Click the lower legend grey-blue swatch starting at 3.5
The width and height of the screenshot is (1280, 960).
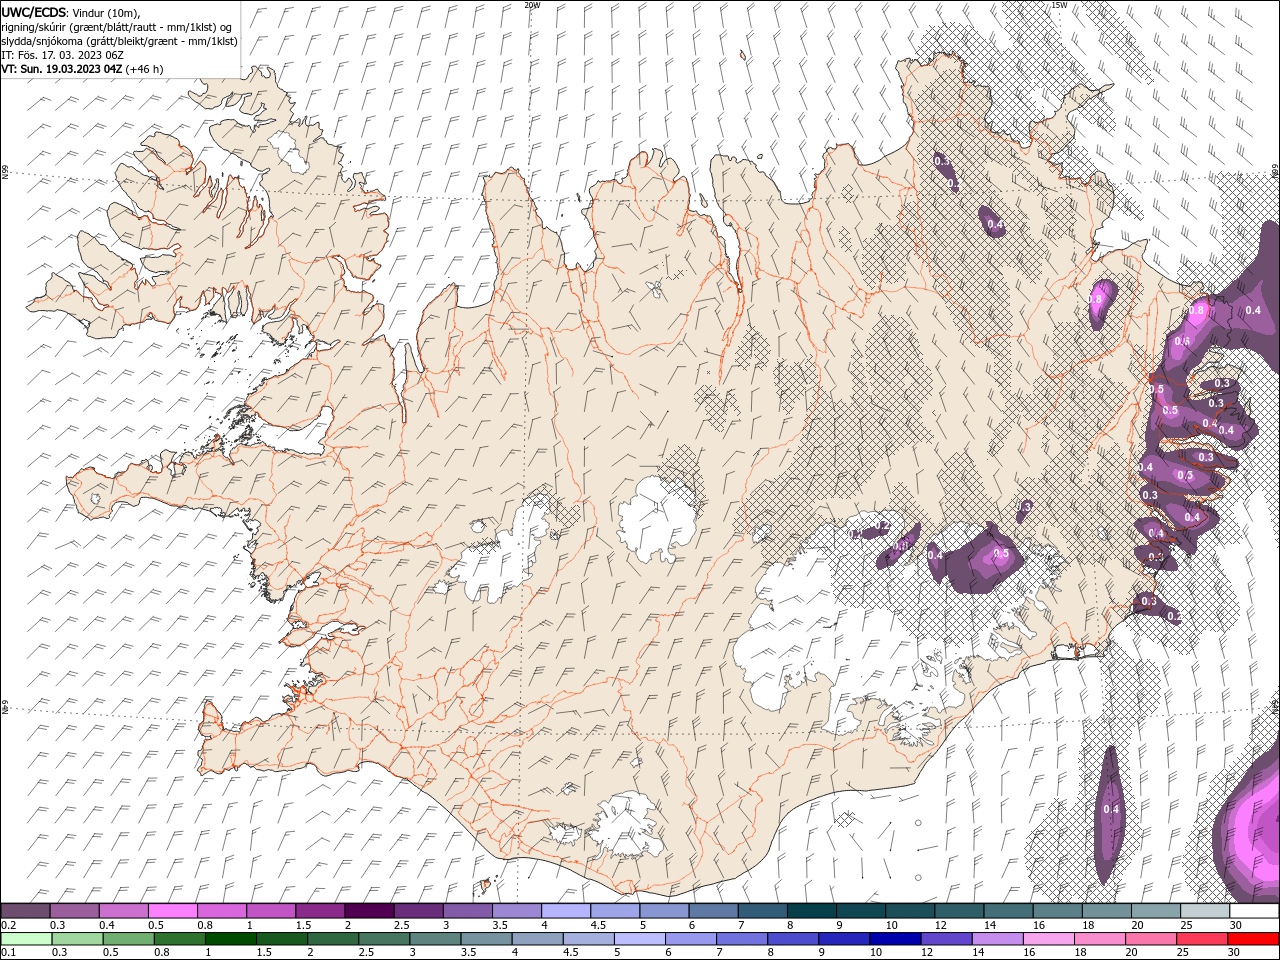pyautogui.click(x=486, y=939)
